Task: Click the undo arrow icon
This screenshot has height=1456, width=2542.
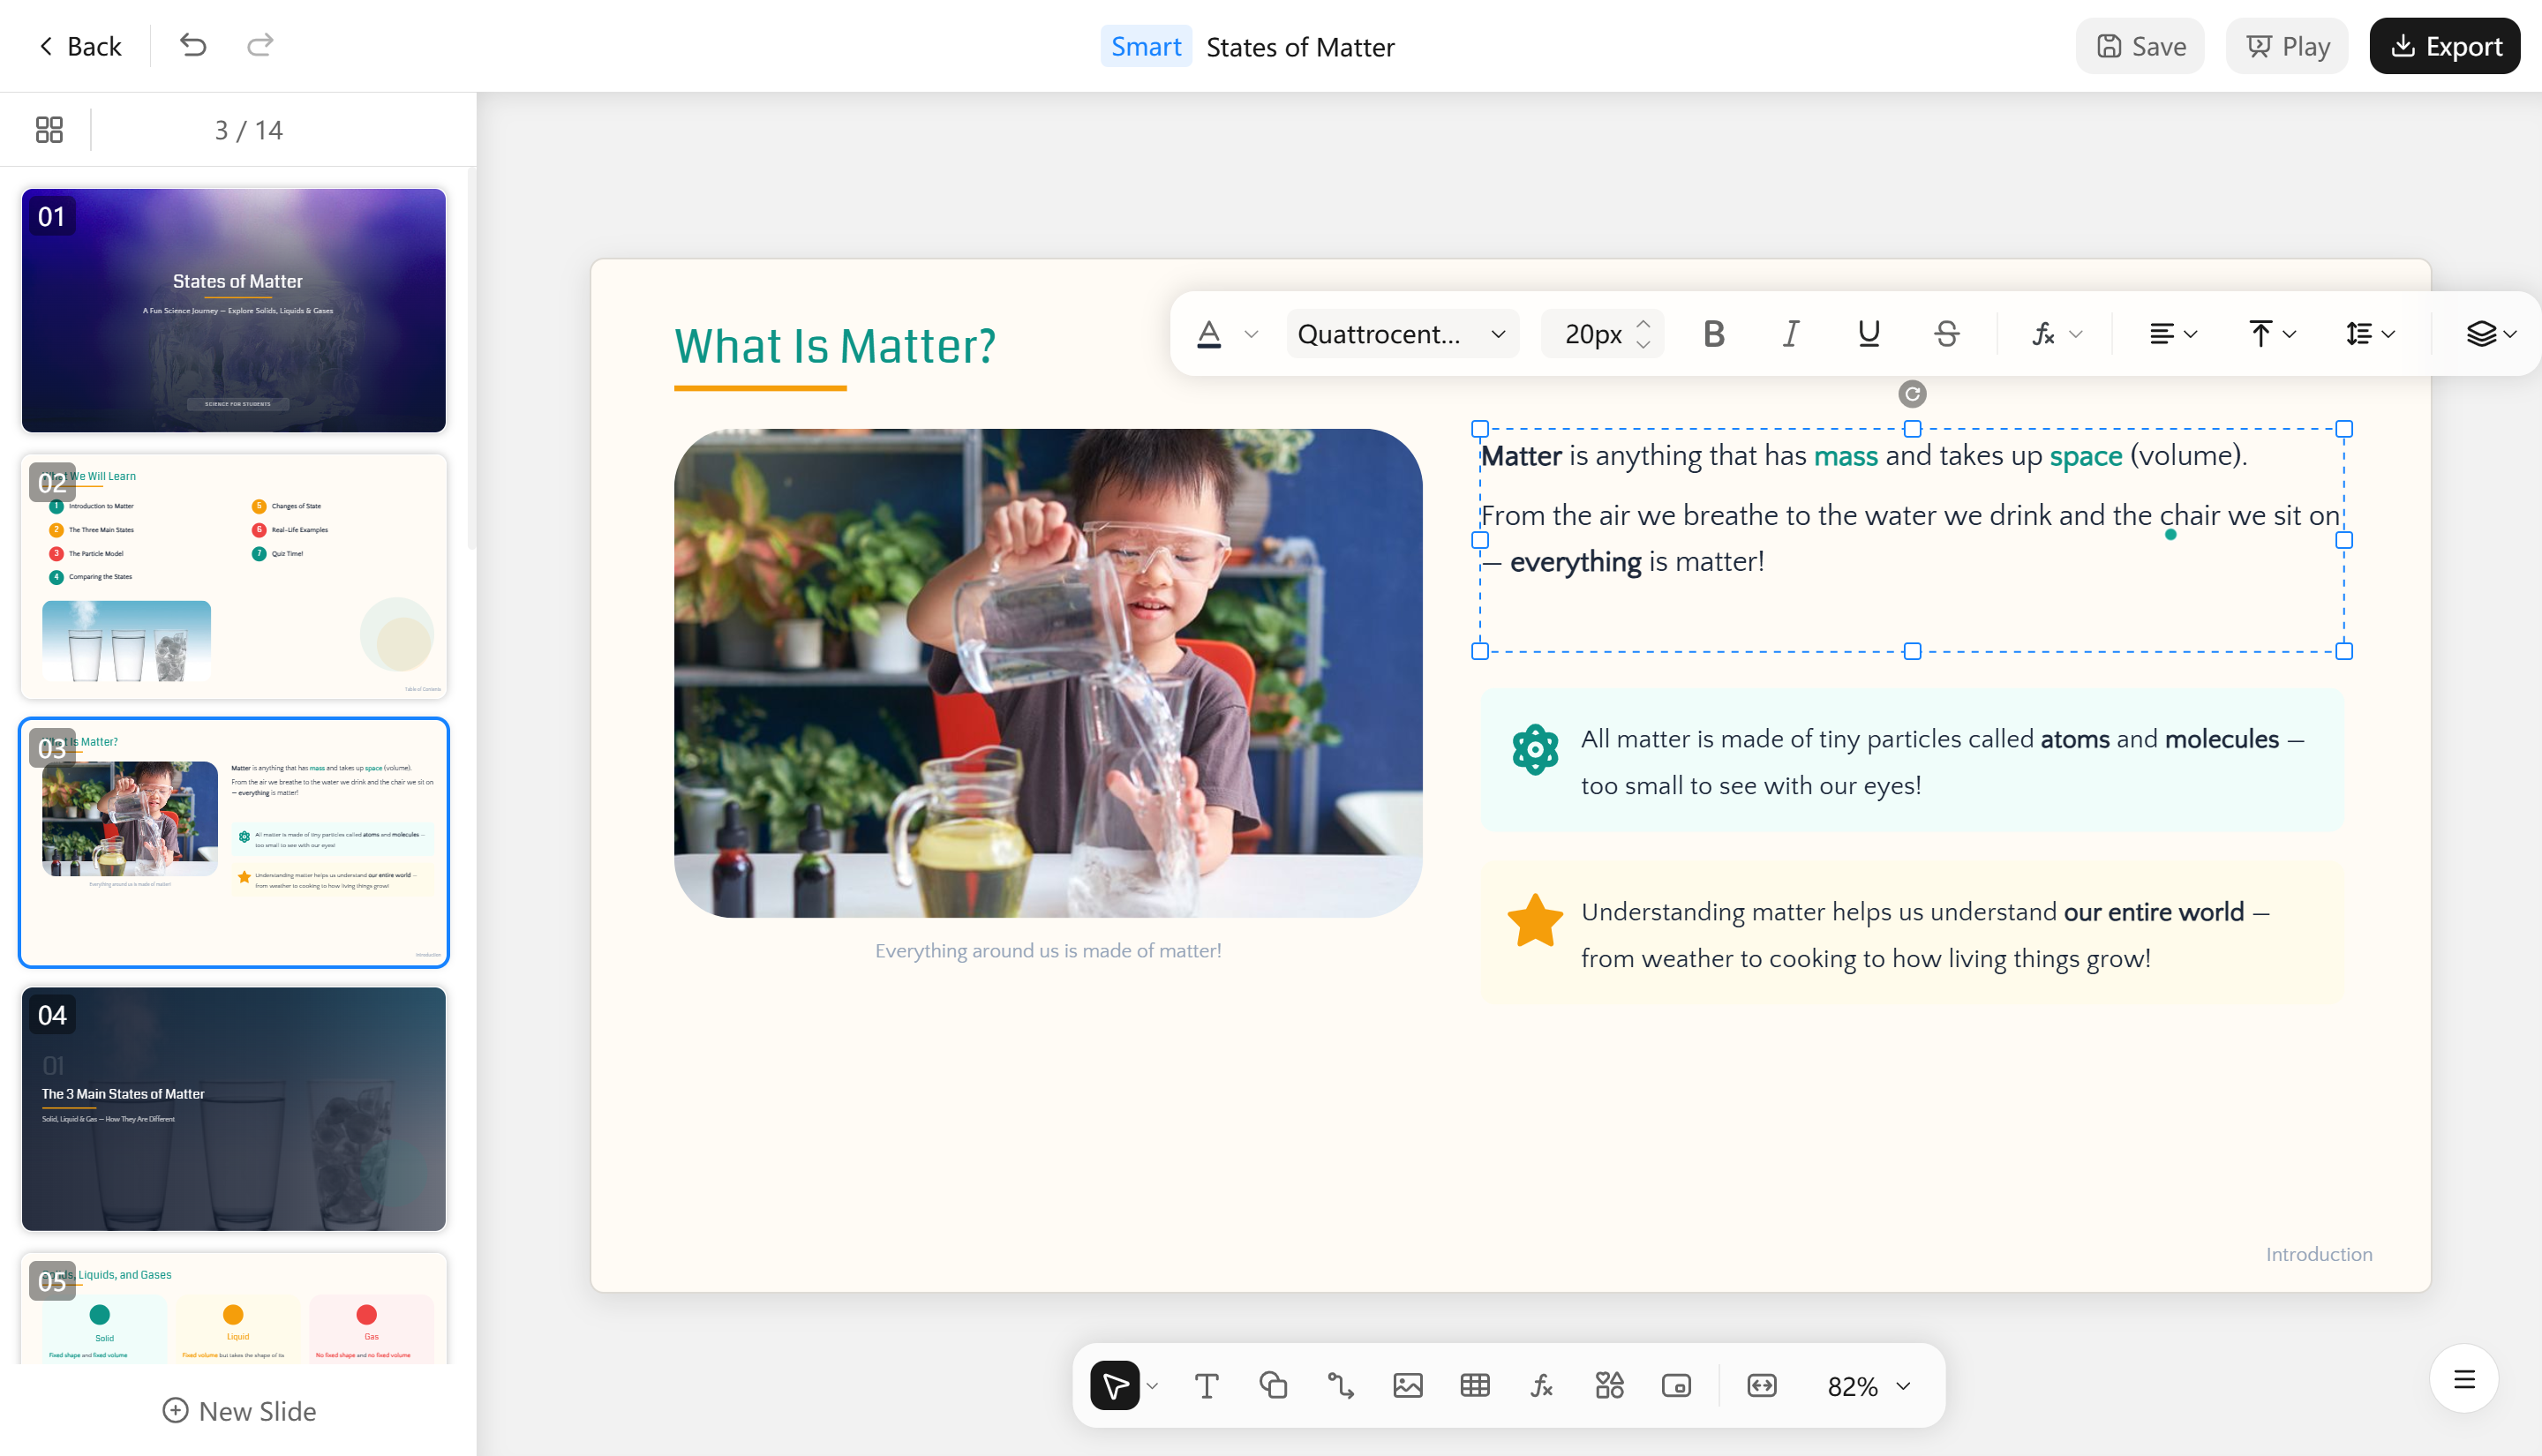Action: coord(193,45)
